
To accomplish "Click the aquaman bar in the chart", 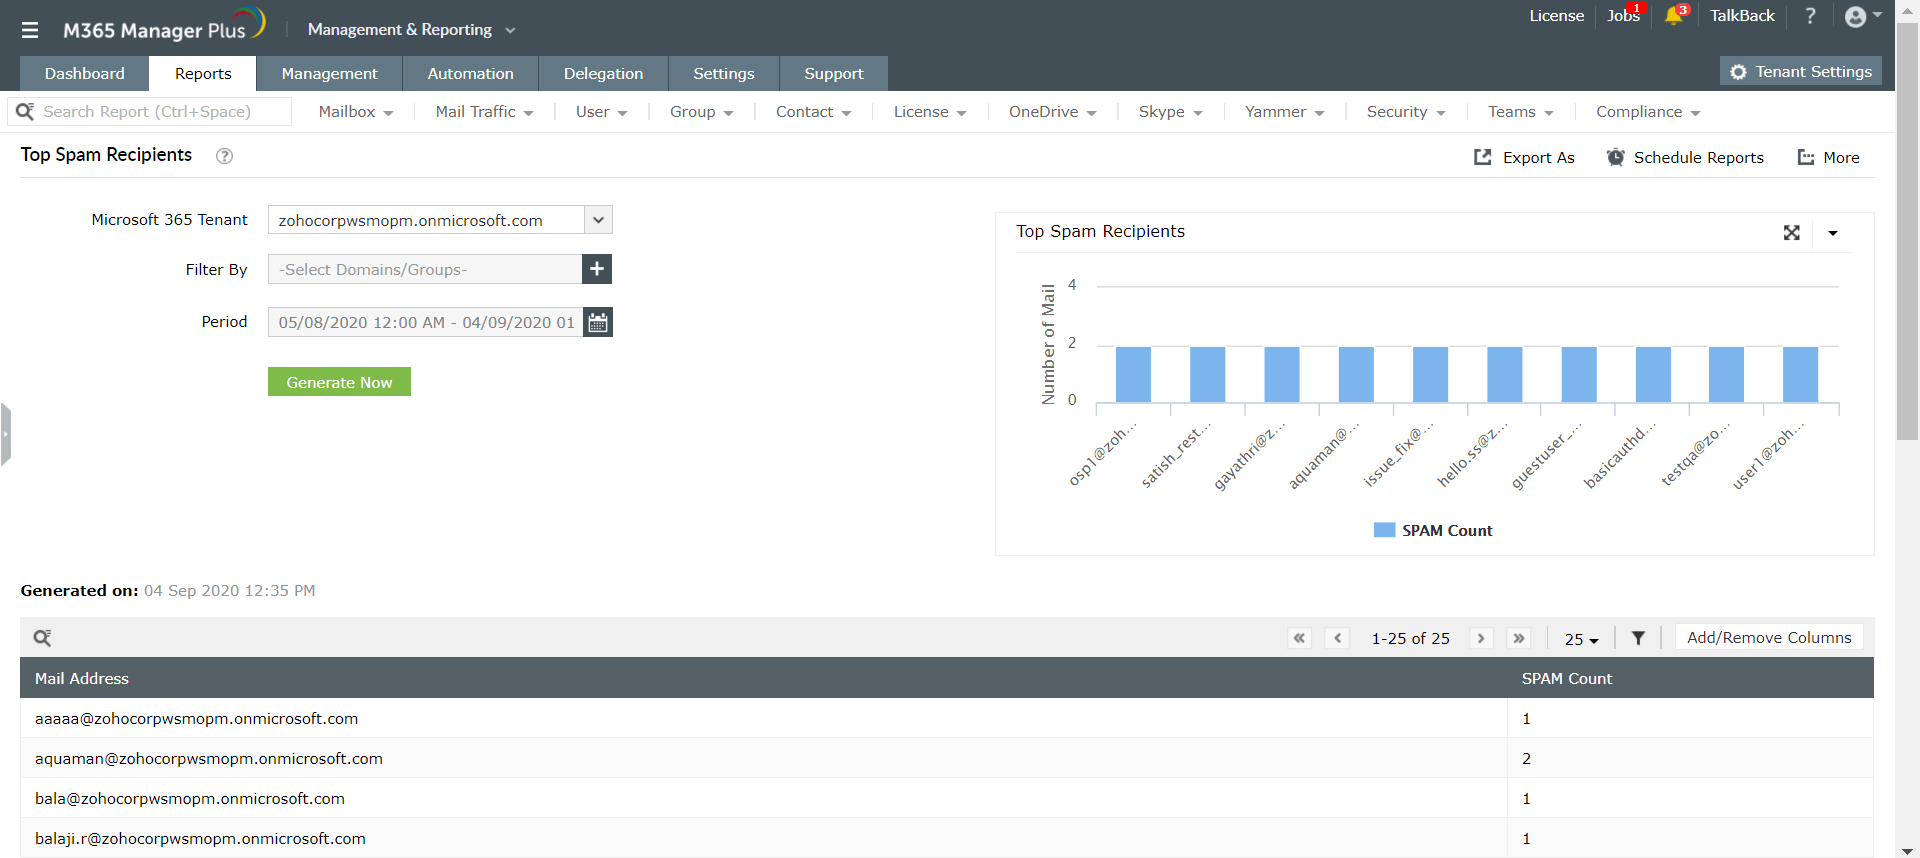I will click(1356, 375).
